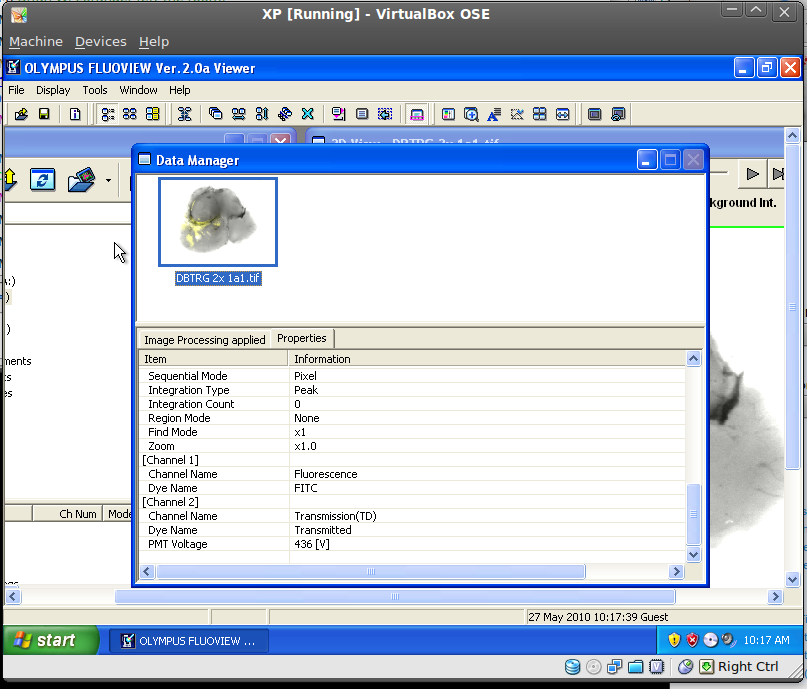This screenshot has height=689, width=807.
Task: Click the properties list vertical scrollbar thumb
Action: tap(693, 514)
